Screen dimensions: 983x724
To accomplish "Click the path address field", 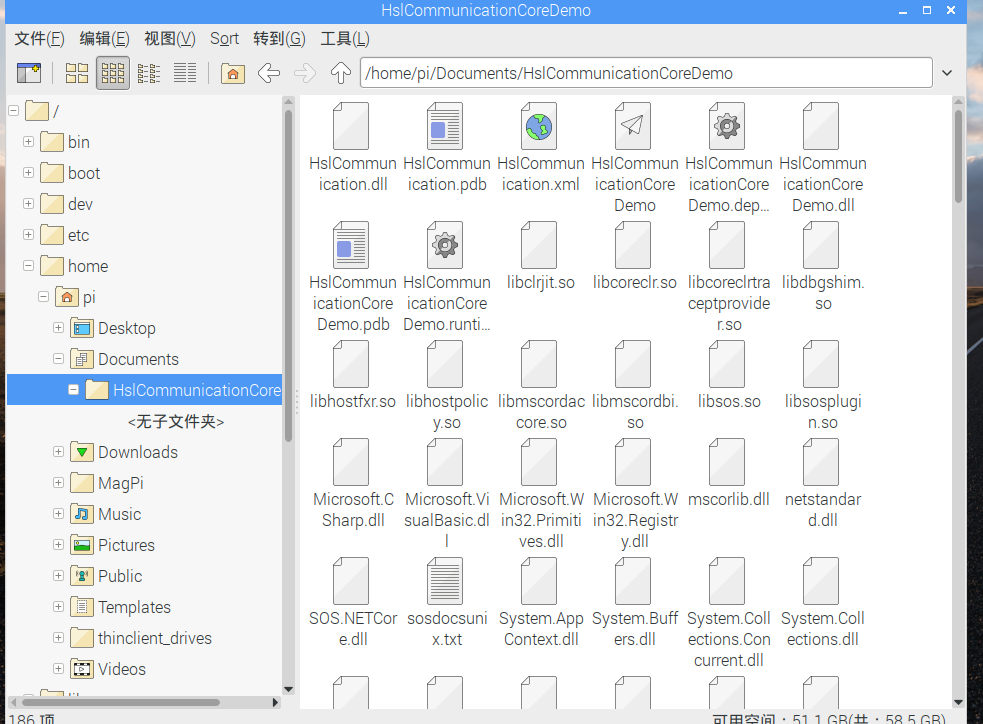I will point(646,73).
